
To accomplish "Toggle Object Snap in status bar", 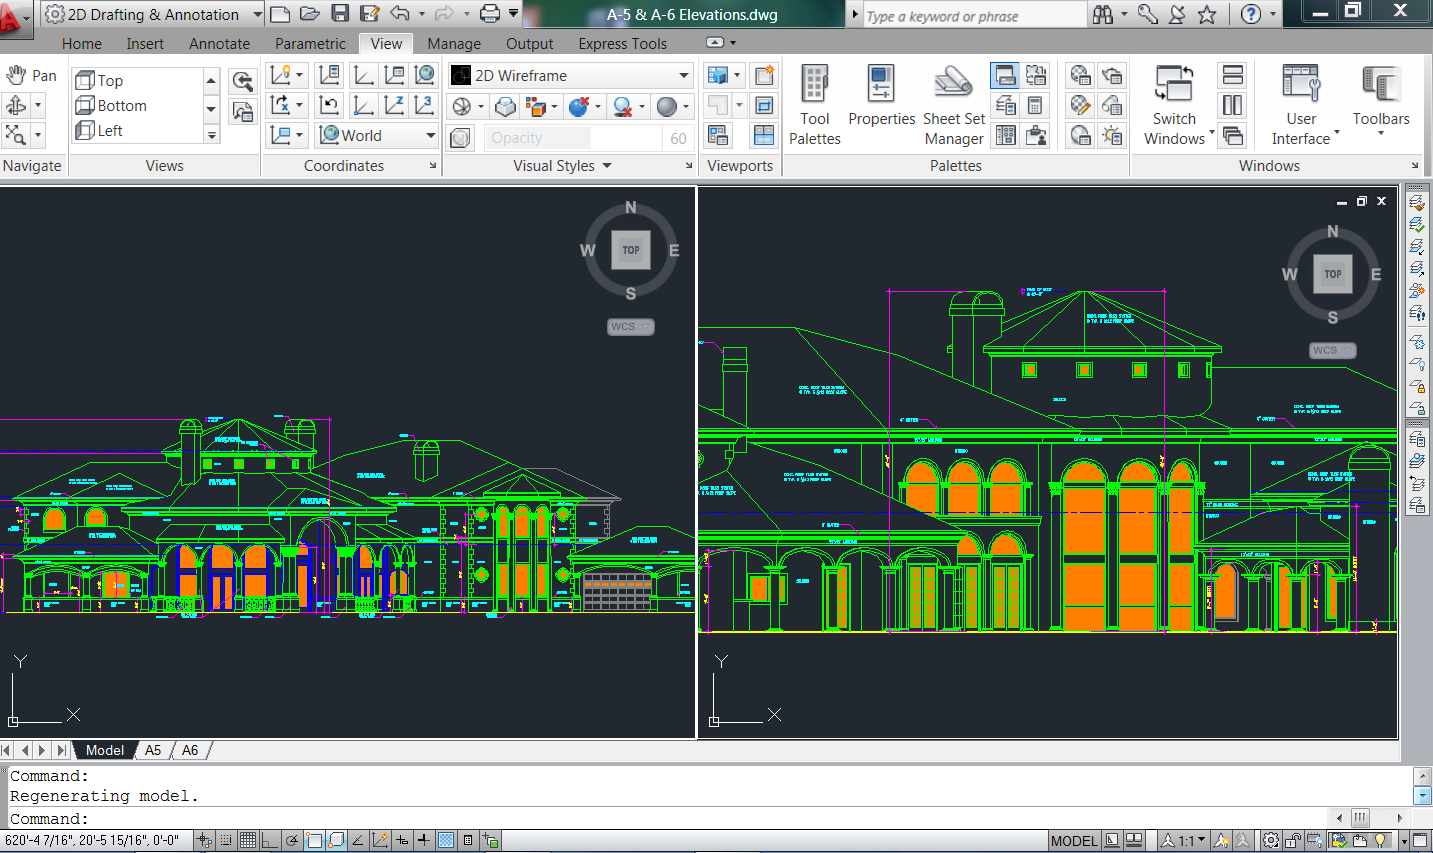I will pyautogui.click(x=314, y=841).
